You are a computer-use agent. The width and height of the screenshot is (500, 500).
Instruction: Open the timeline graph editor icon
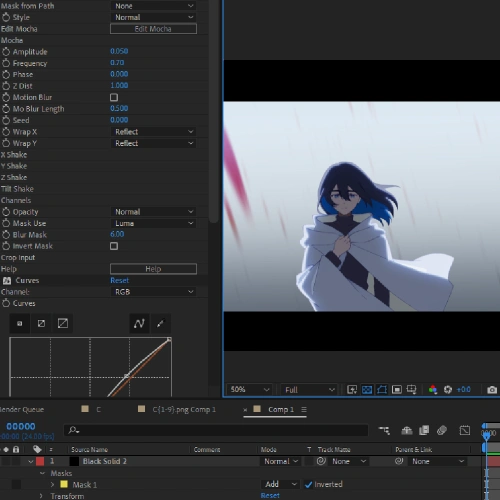coord(465,430)
